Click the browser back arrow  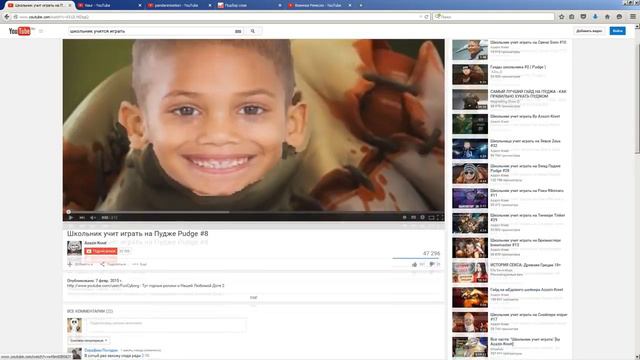coord(7,17)
